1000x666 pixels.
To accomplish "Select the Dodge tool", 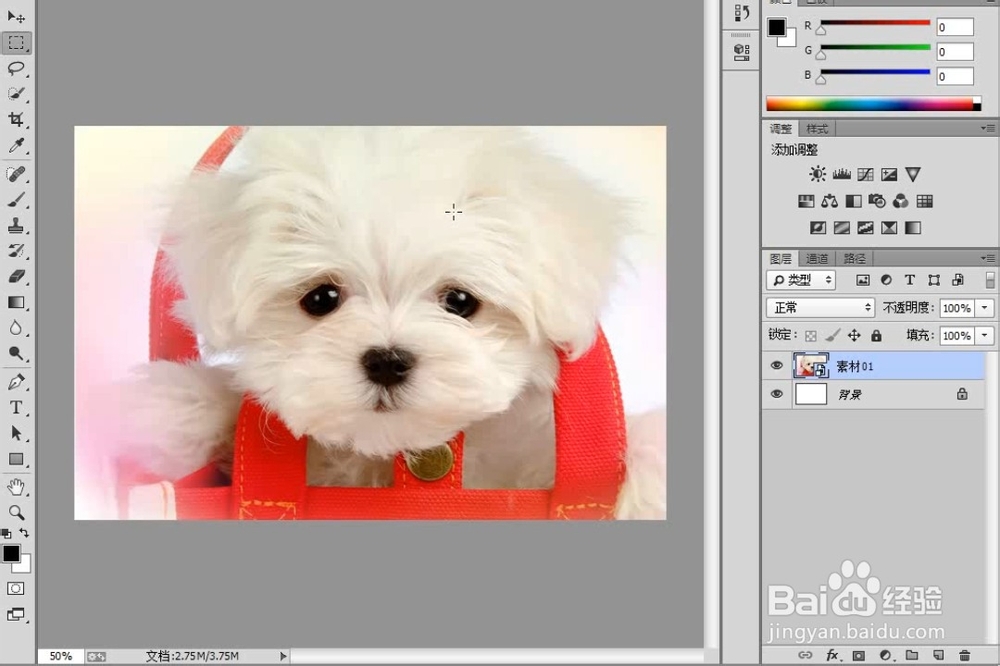I will click(x=16, y=353).
